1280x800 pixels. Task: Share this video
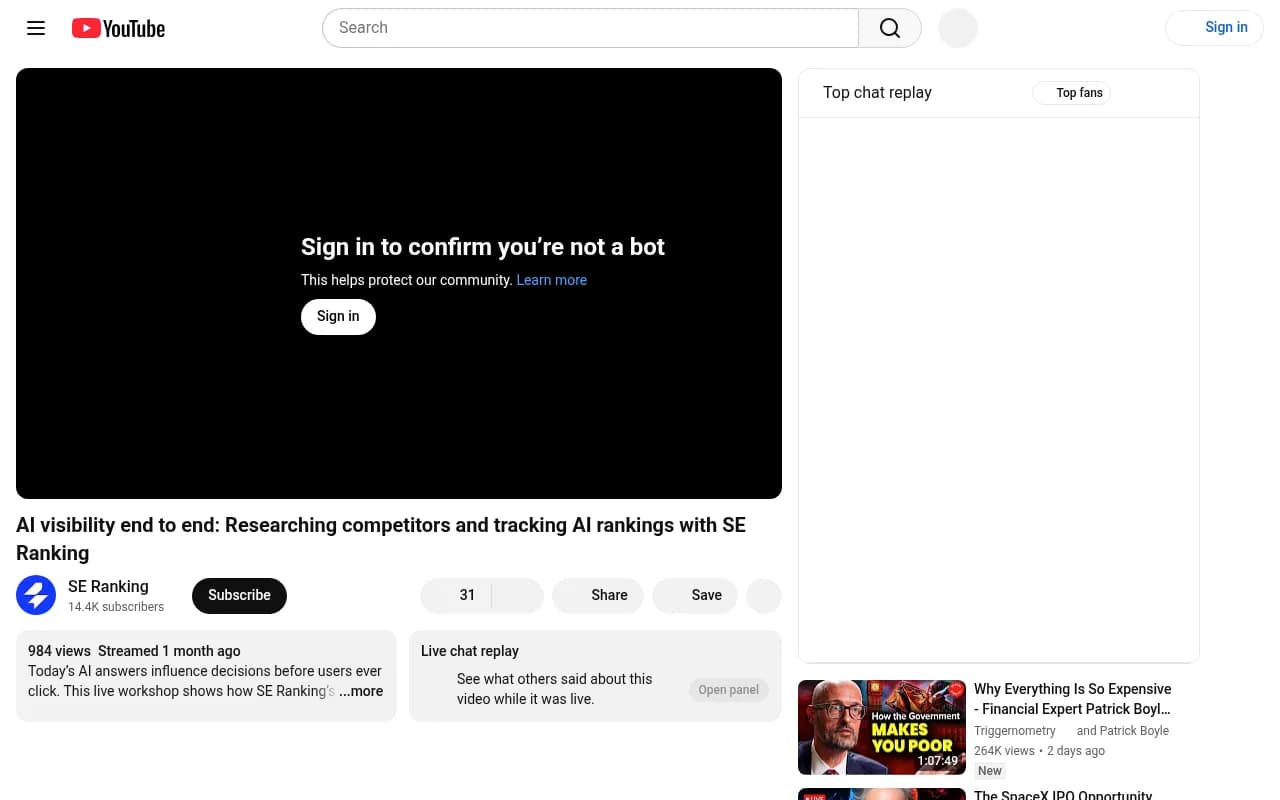(598, 595)
